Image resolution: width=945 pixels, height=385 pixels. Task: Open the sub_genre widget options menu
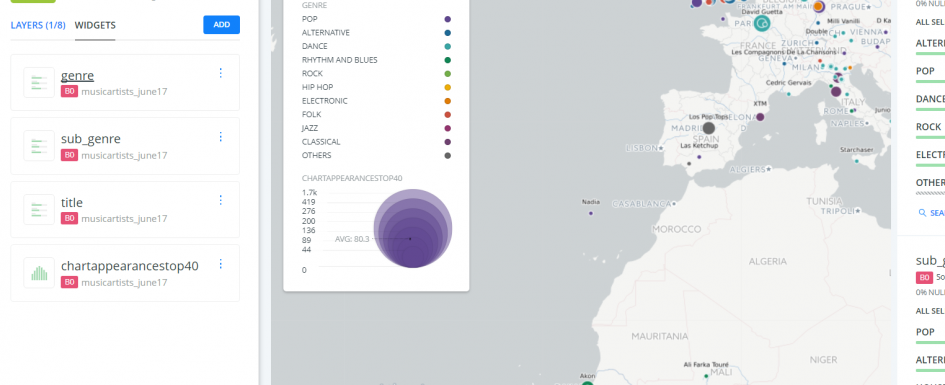point(220,137)
